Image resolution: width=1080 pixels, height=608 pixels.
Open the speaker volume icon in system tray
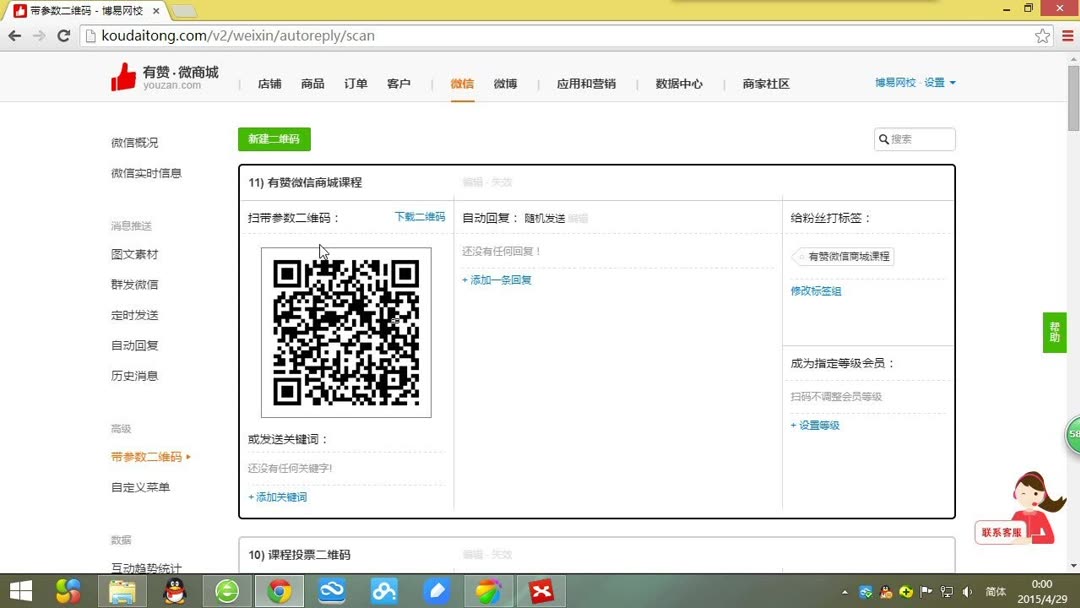pyautogui.click(x=967, y=591)
